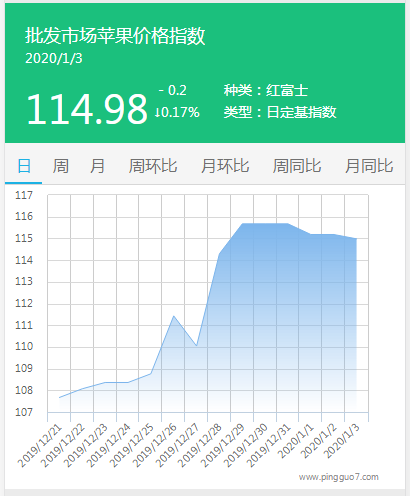The width and height of the screenshot is (410, 496).
Task: Click the x-axis label 2019/12/25
Action: pos(132,446)
